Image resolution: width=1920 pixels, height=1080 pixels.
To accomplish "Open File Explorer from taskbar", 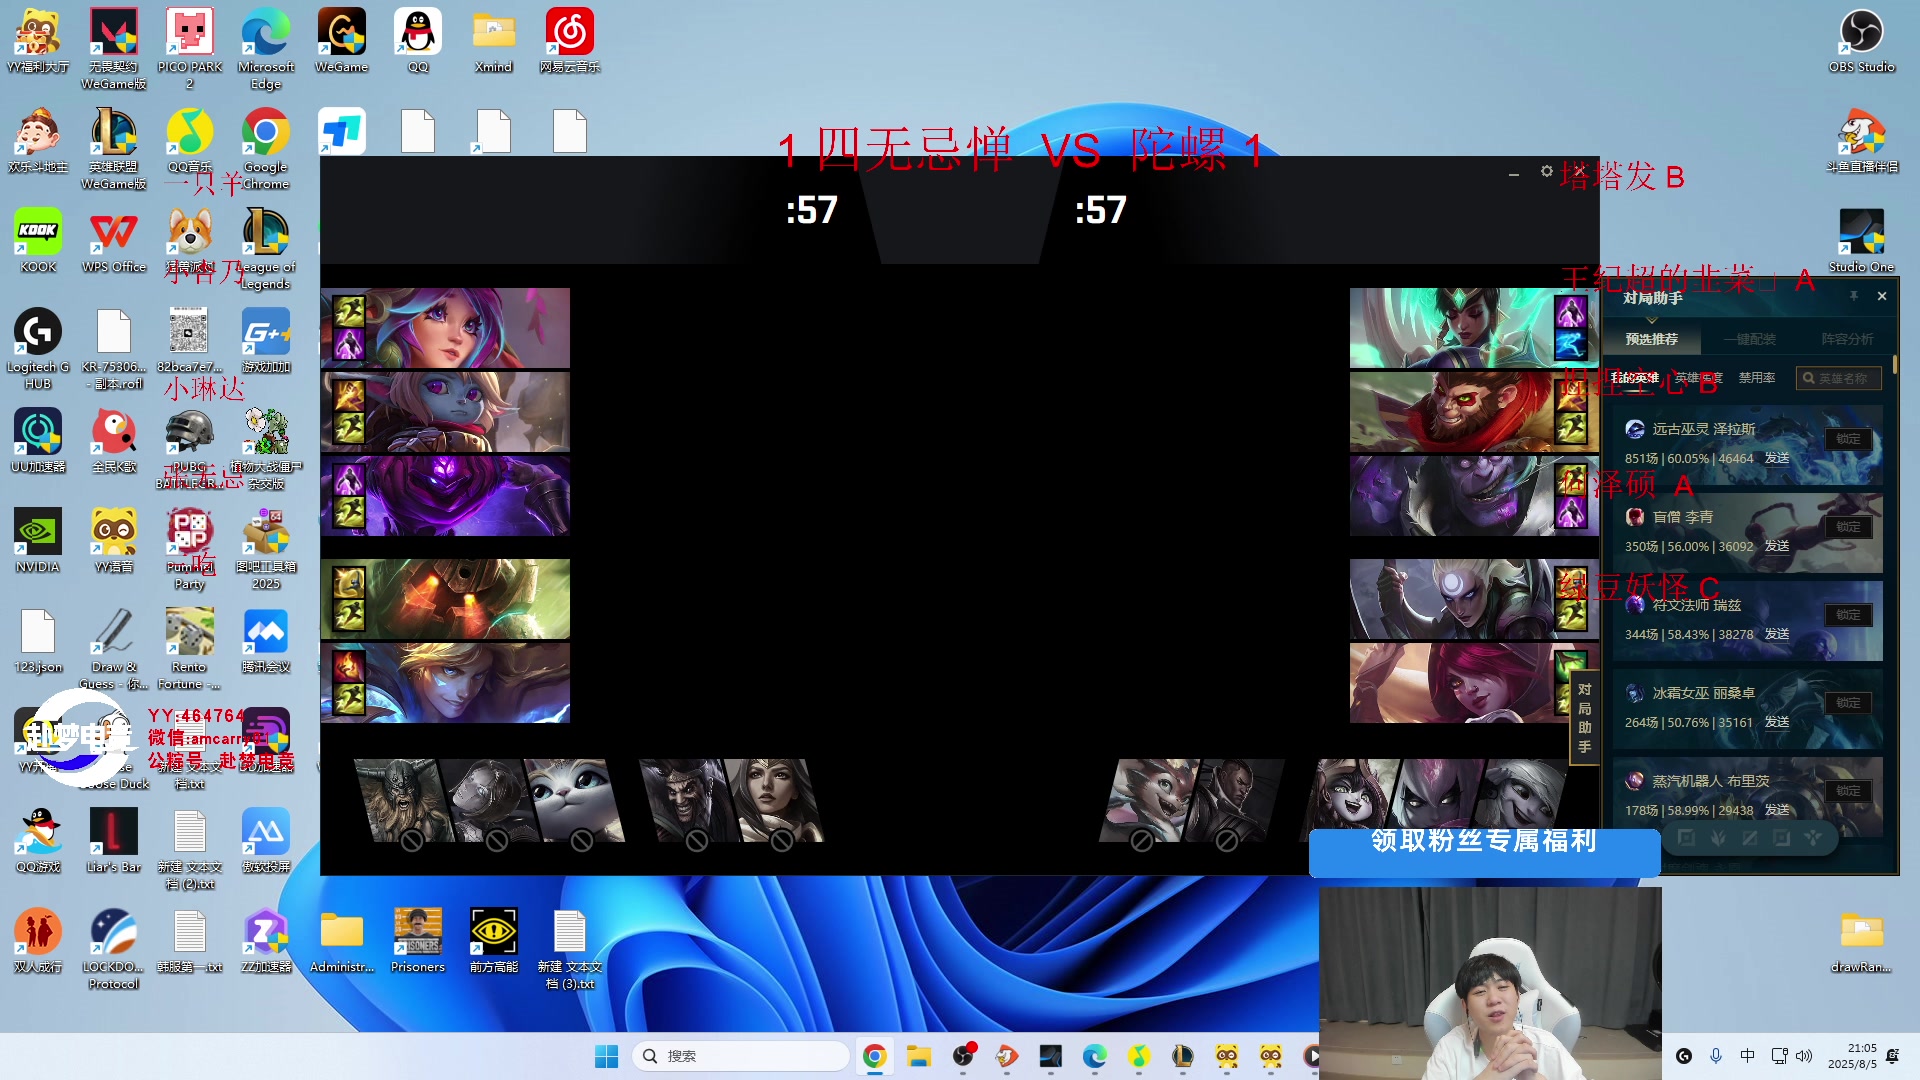I will pyautogui.click(x=919, y=1056).
